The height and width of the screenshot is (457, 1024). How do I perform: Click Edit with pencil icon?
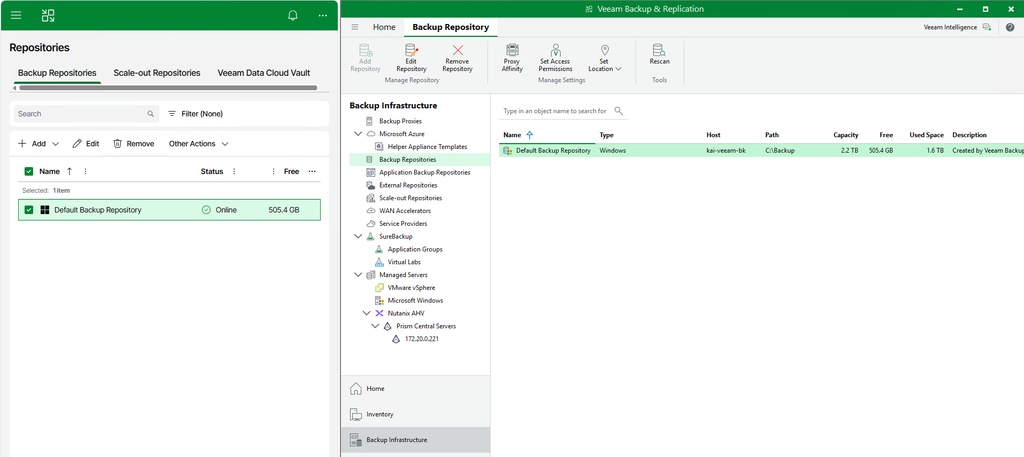86,144
